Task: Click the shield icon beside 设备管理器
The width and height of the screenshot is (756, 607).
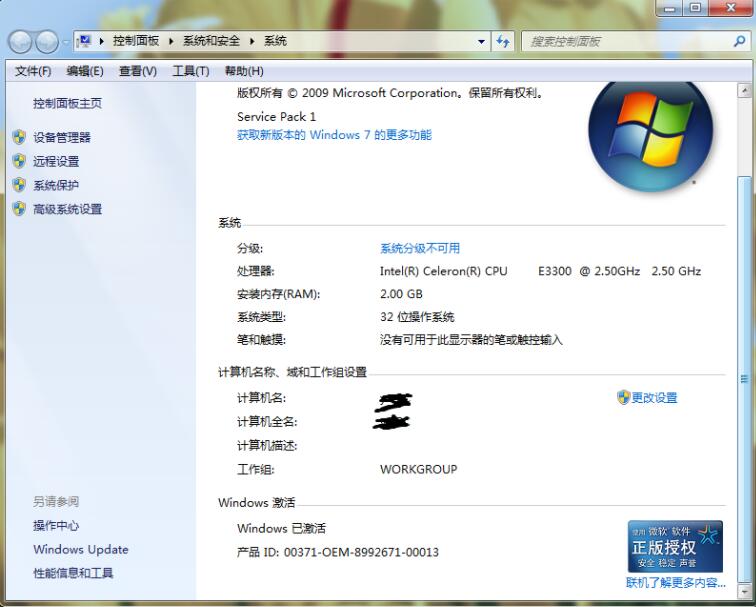Action: point(19,137)
